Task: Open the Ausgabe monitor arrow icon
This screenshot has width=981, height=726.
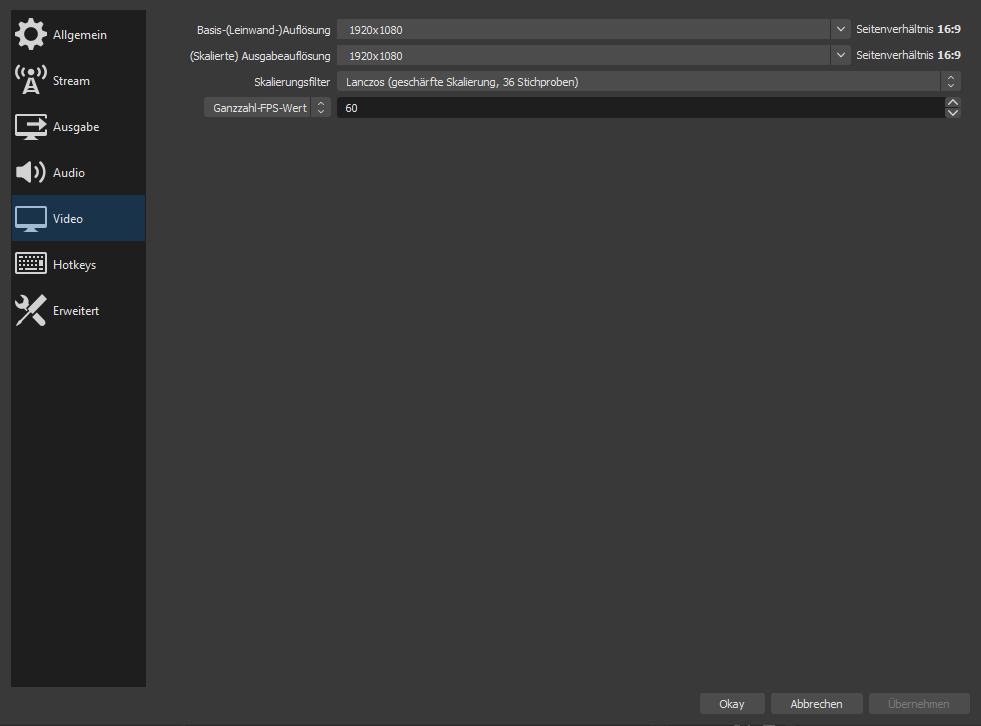Action: coord(30,127)
